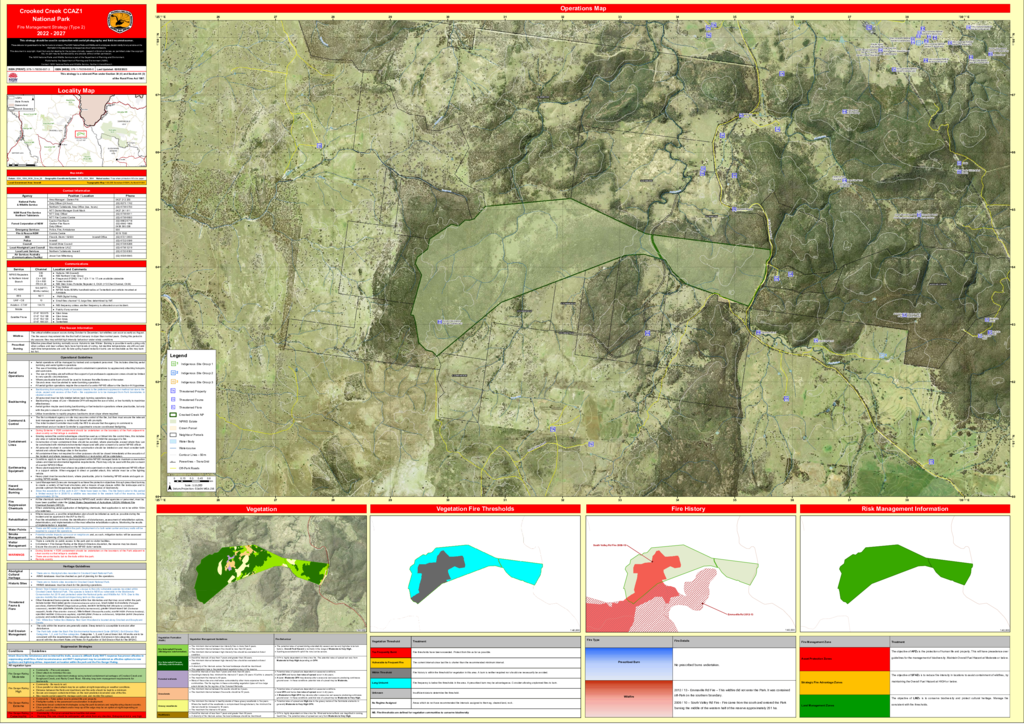Click the Heritage Guidelines header

pos(76,566)
